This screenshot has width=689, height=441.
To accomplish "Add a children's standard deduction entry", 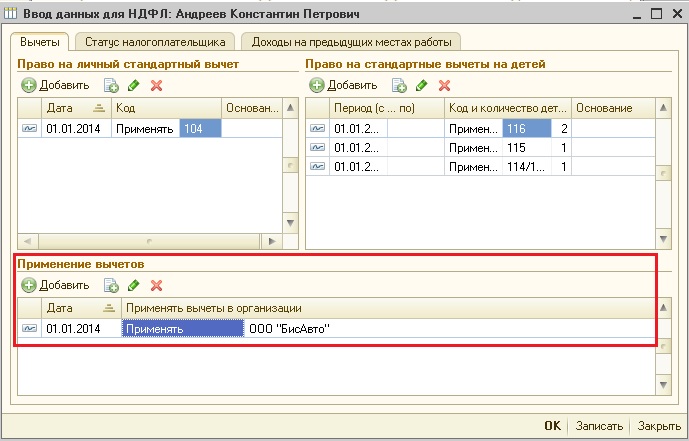I will tap(343, 85).
